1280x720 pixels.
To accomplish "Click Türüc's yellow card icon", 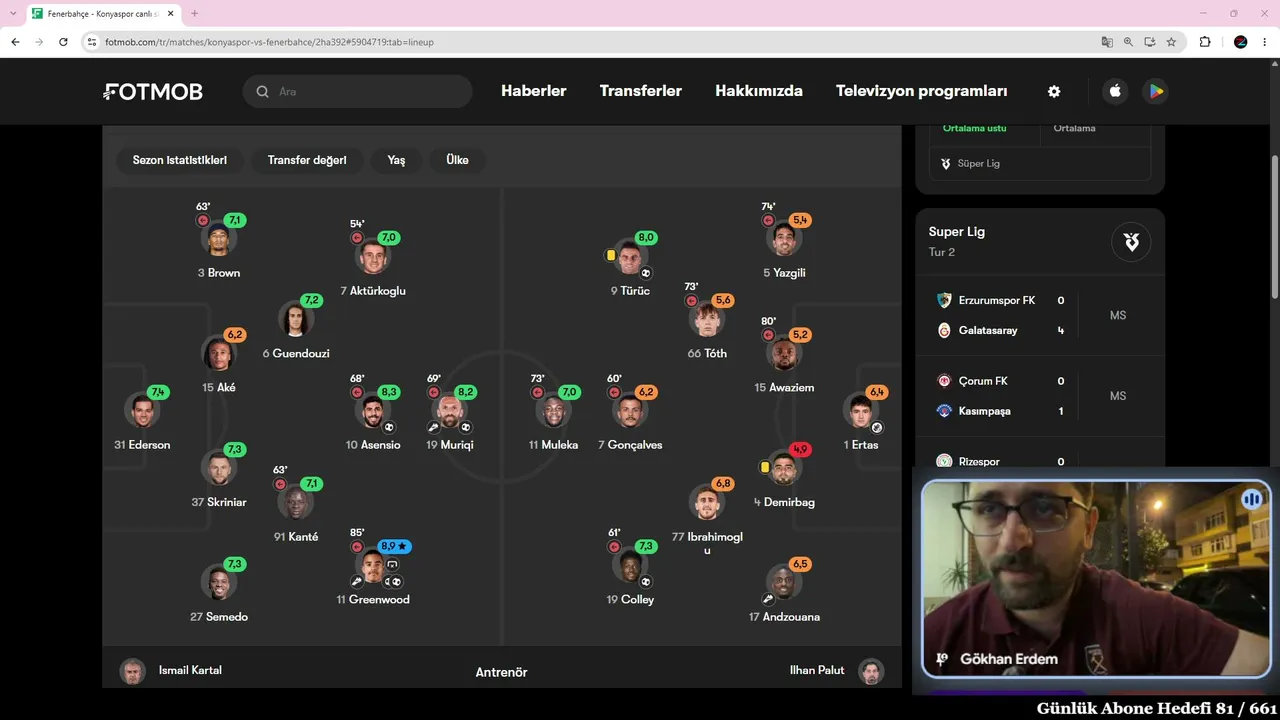I will pos(610,255).
